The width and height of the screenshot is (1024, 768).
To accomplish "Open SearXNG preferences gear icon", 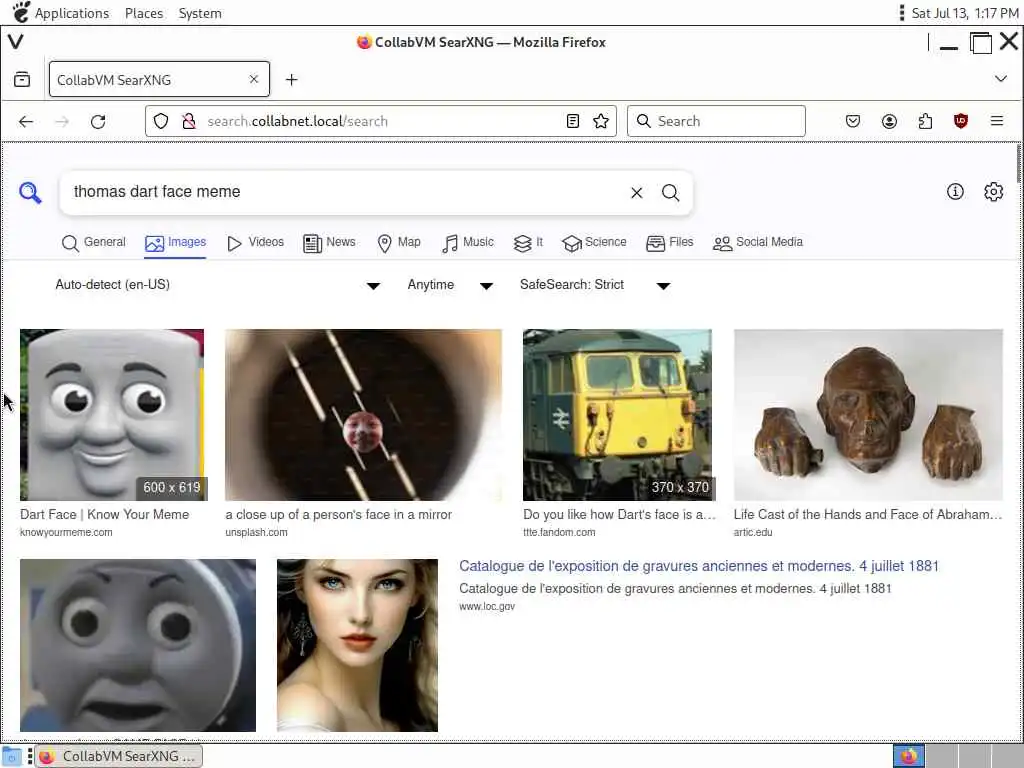I will pyautogui.click(x=993, y=191).
